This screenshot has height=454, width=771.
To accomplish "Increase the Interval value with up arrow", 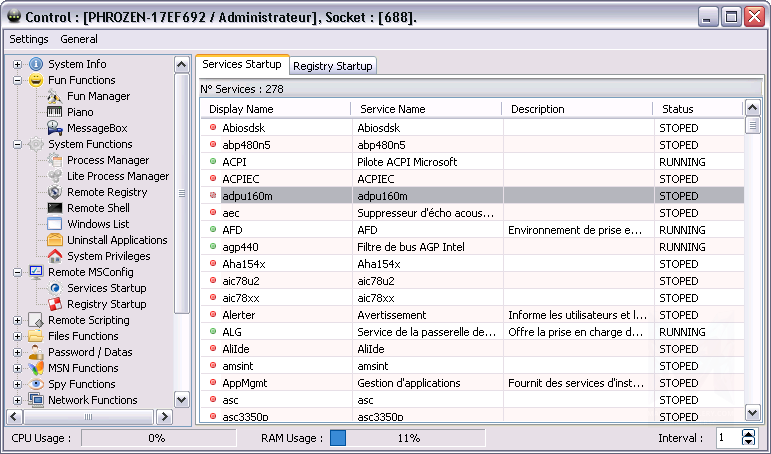I will point(748,434).
